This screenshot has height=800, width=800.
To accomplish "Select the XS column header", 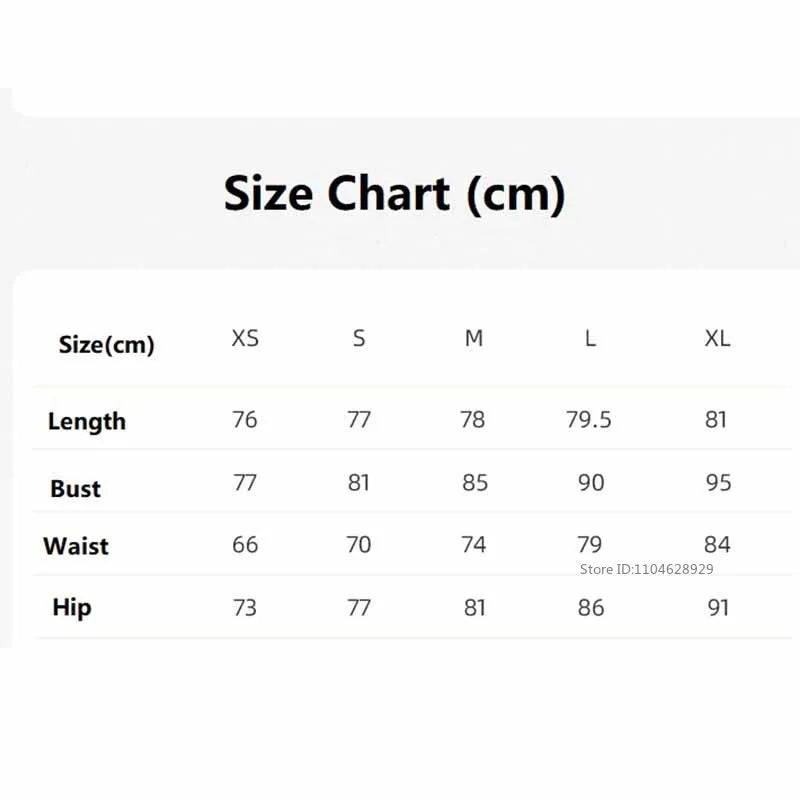I will pyautogui.click(x=245, y=338).
